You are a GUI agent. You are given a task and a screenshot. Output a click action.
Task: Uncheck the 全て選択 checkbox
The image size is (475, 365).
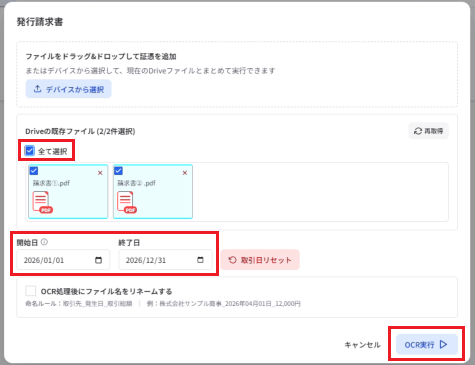[30, 151]
